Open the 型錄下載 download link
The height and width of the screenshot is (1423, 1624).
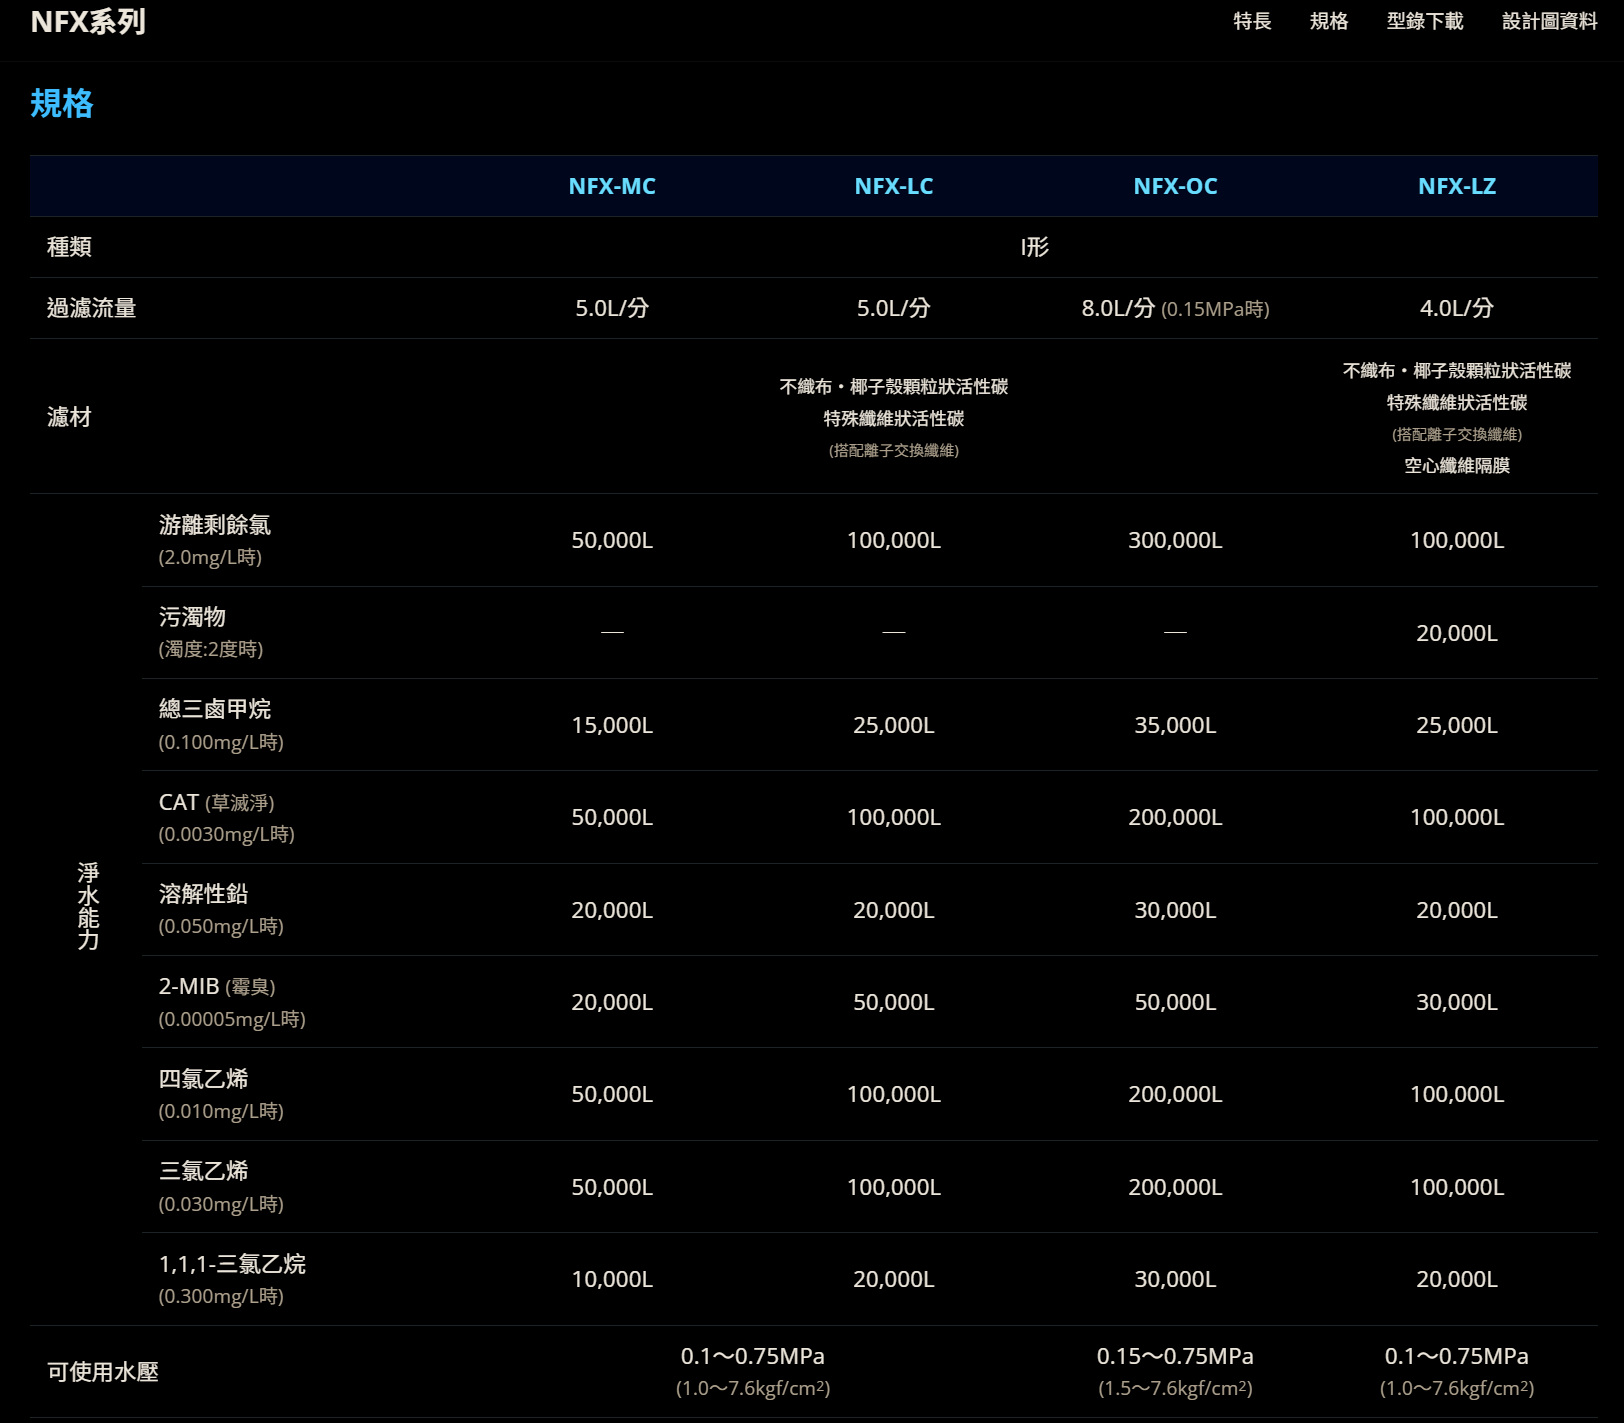(1424, 21)
